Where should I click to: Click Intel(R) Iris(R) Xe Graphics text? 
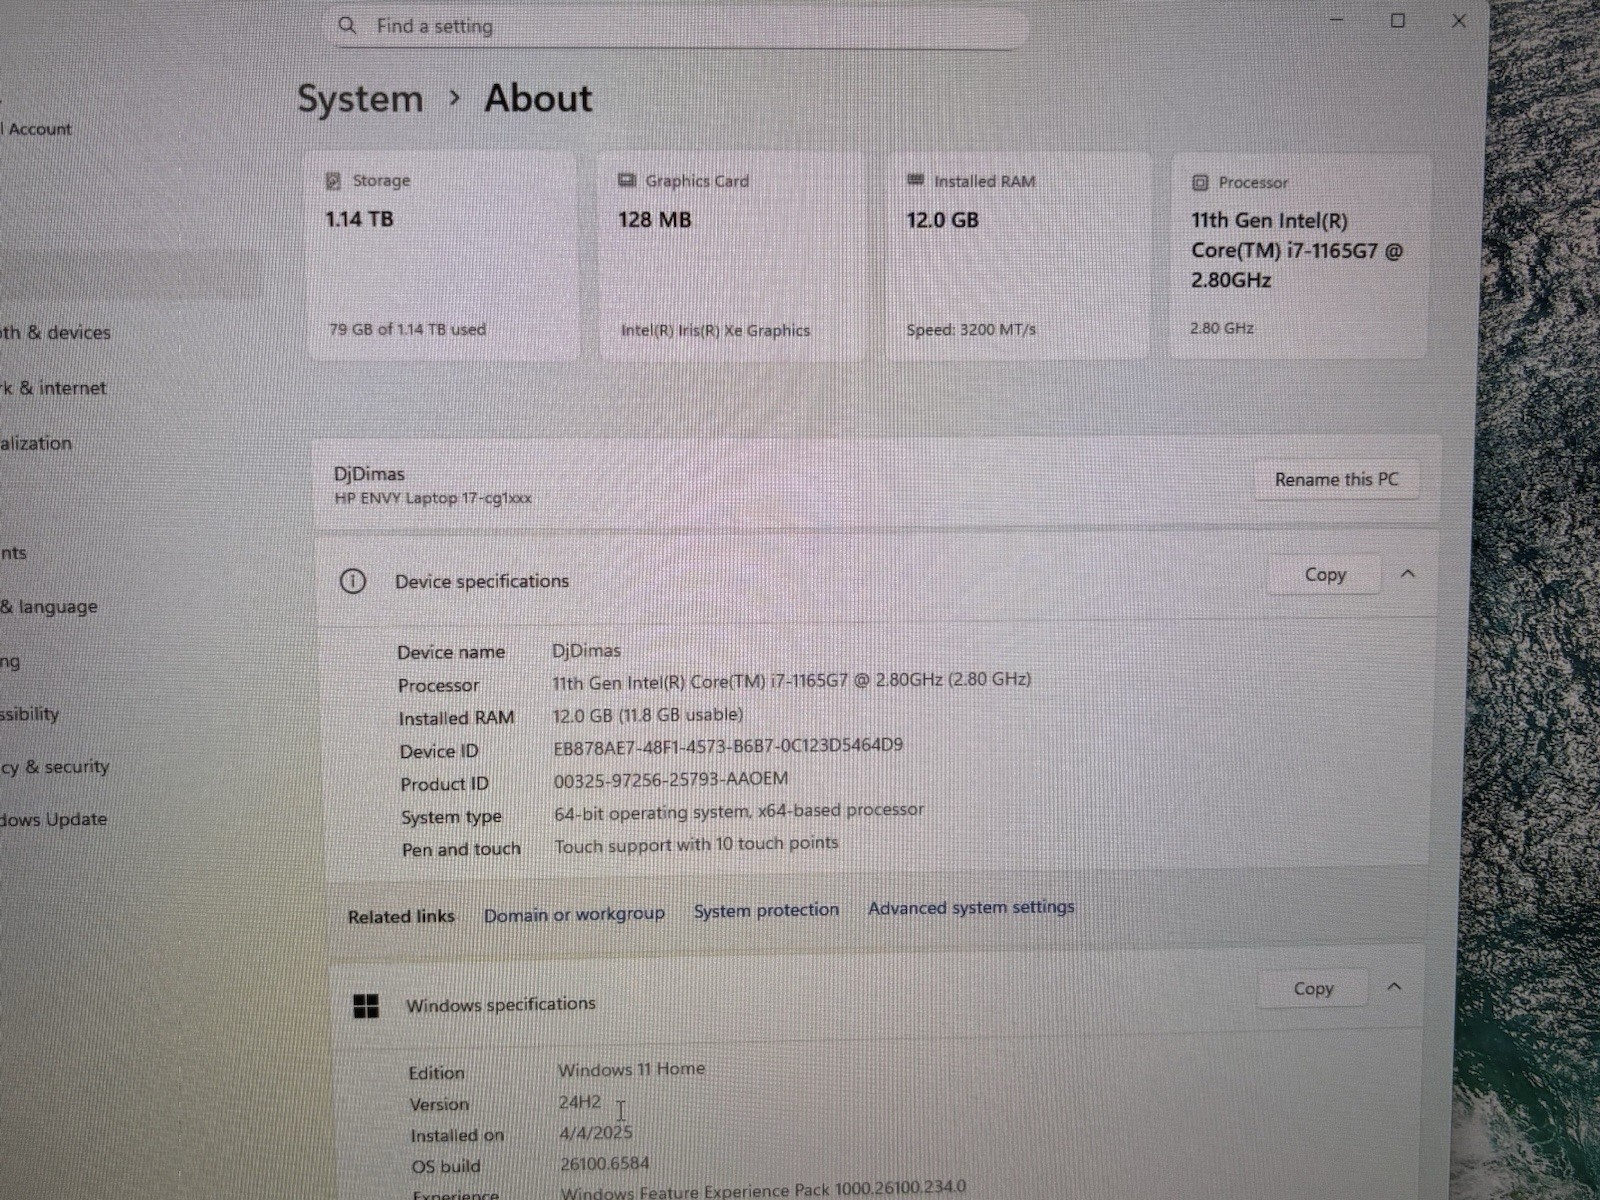(715, 330)
